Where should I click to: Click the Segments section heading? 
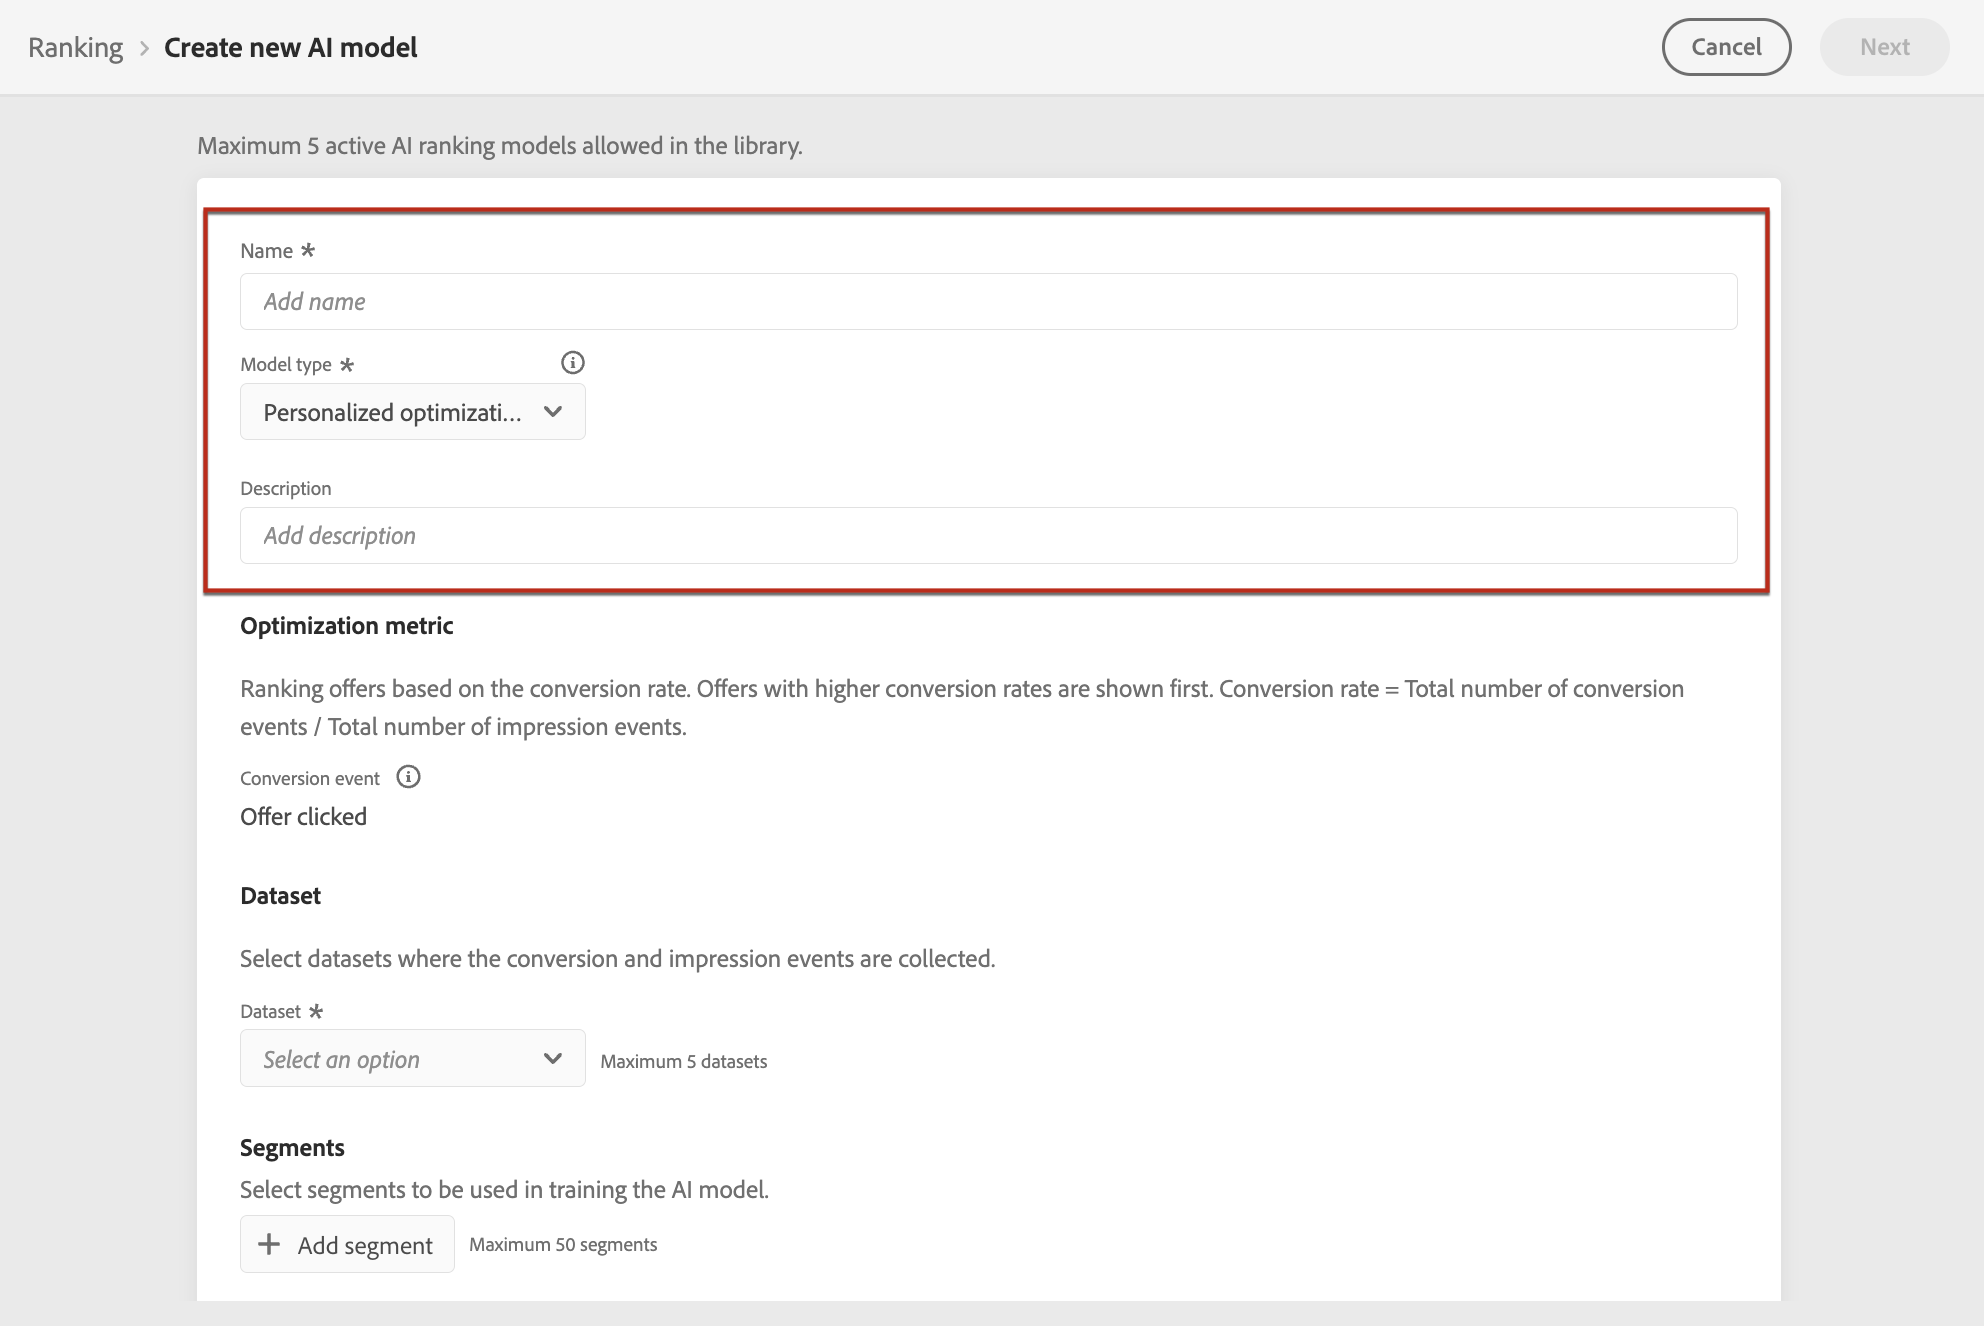(292, 1148)
